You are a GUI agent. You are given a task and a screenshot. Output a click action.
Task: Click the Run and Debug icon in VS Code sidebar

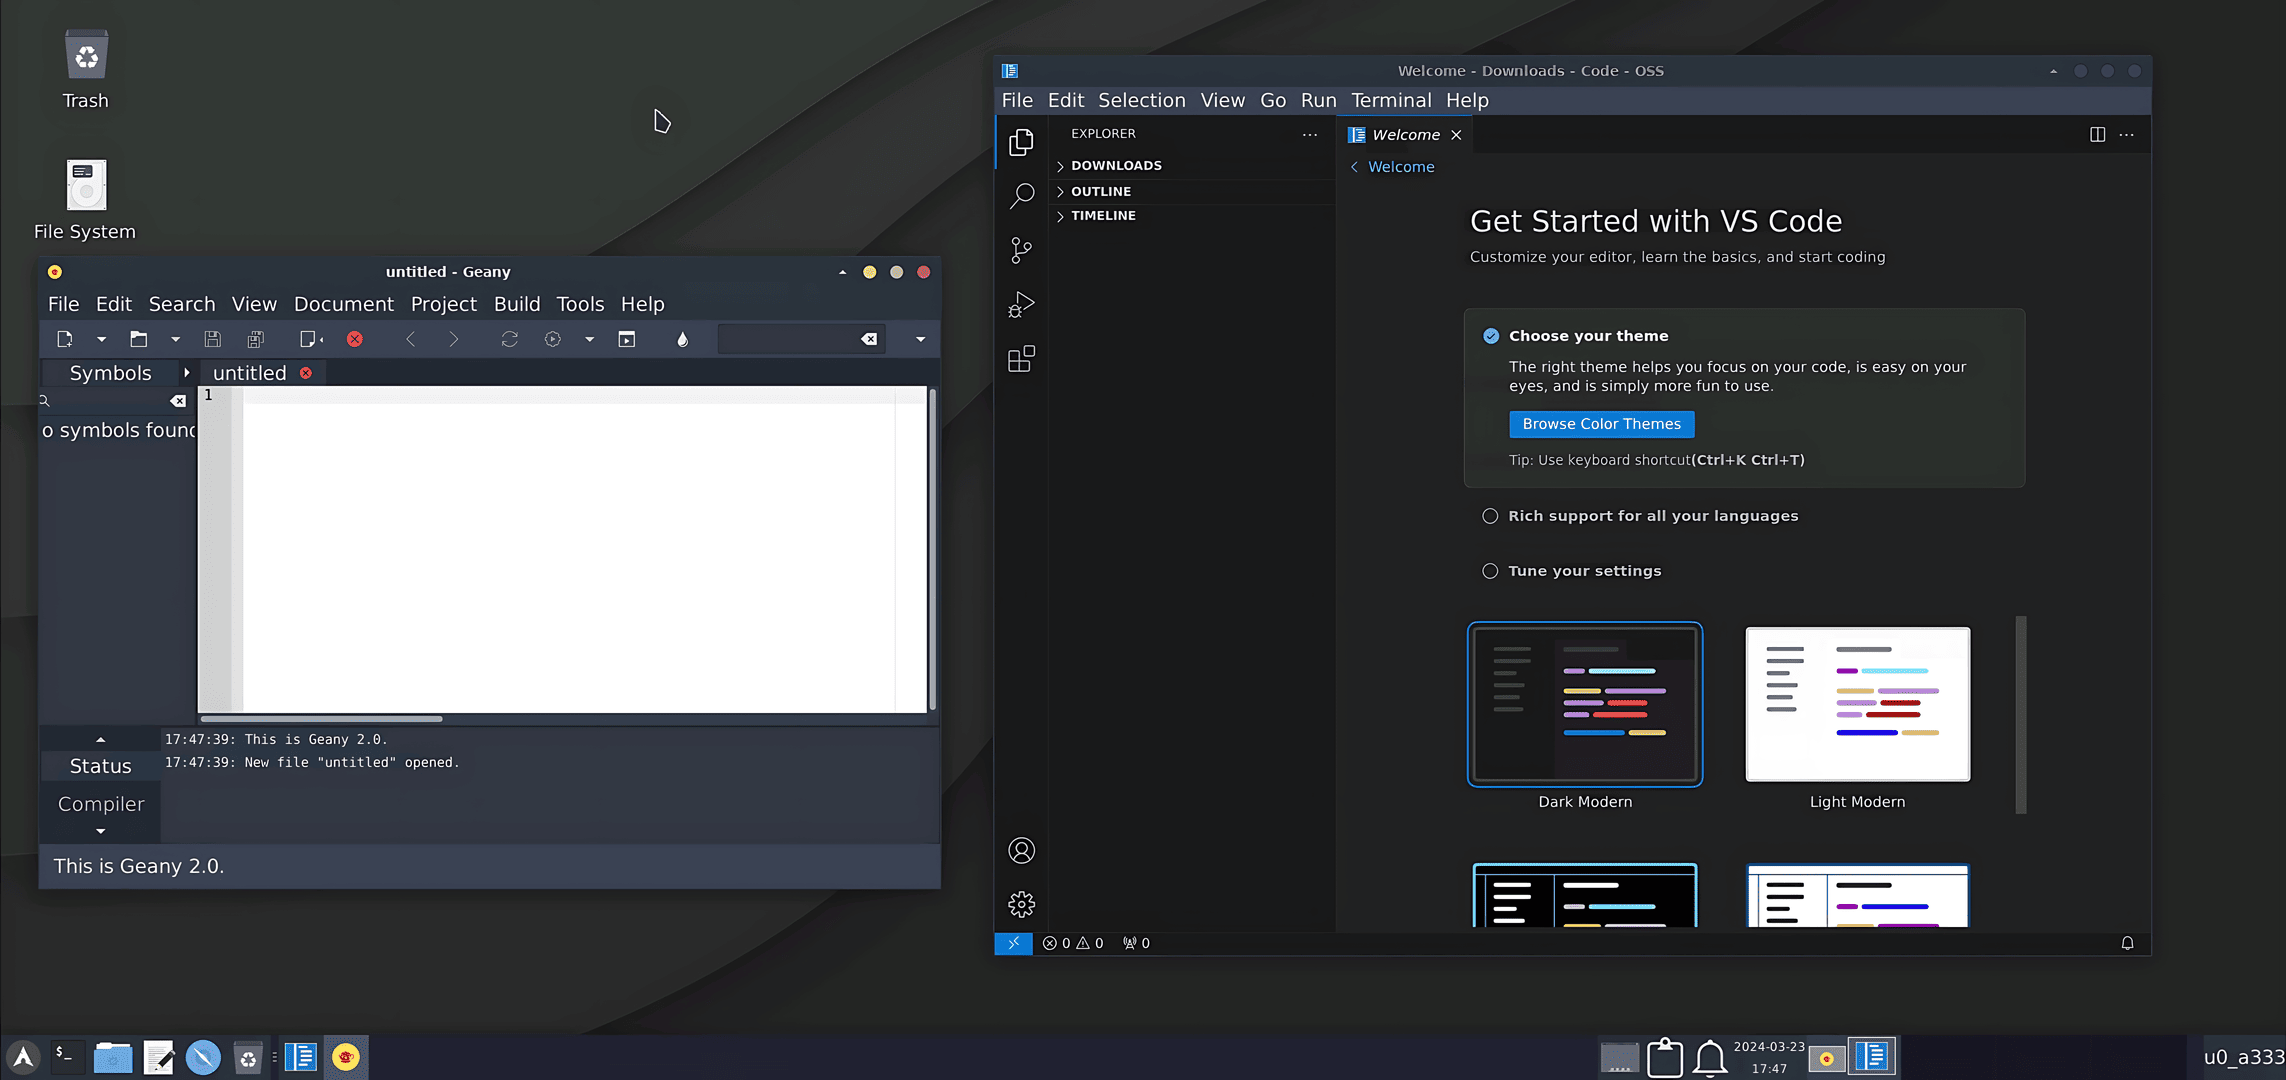[x=1021, y=305]
